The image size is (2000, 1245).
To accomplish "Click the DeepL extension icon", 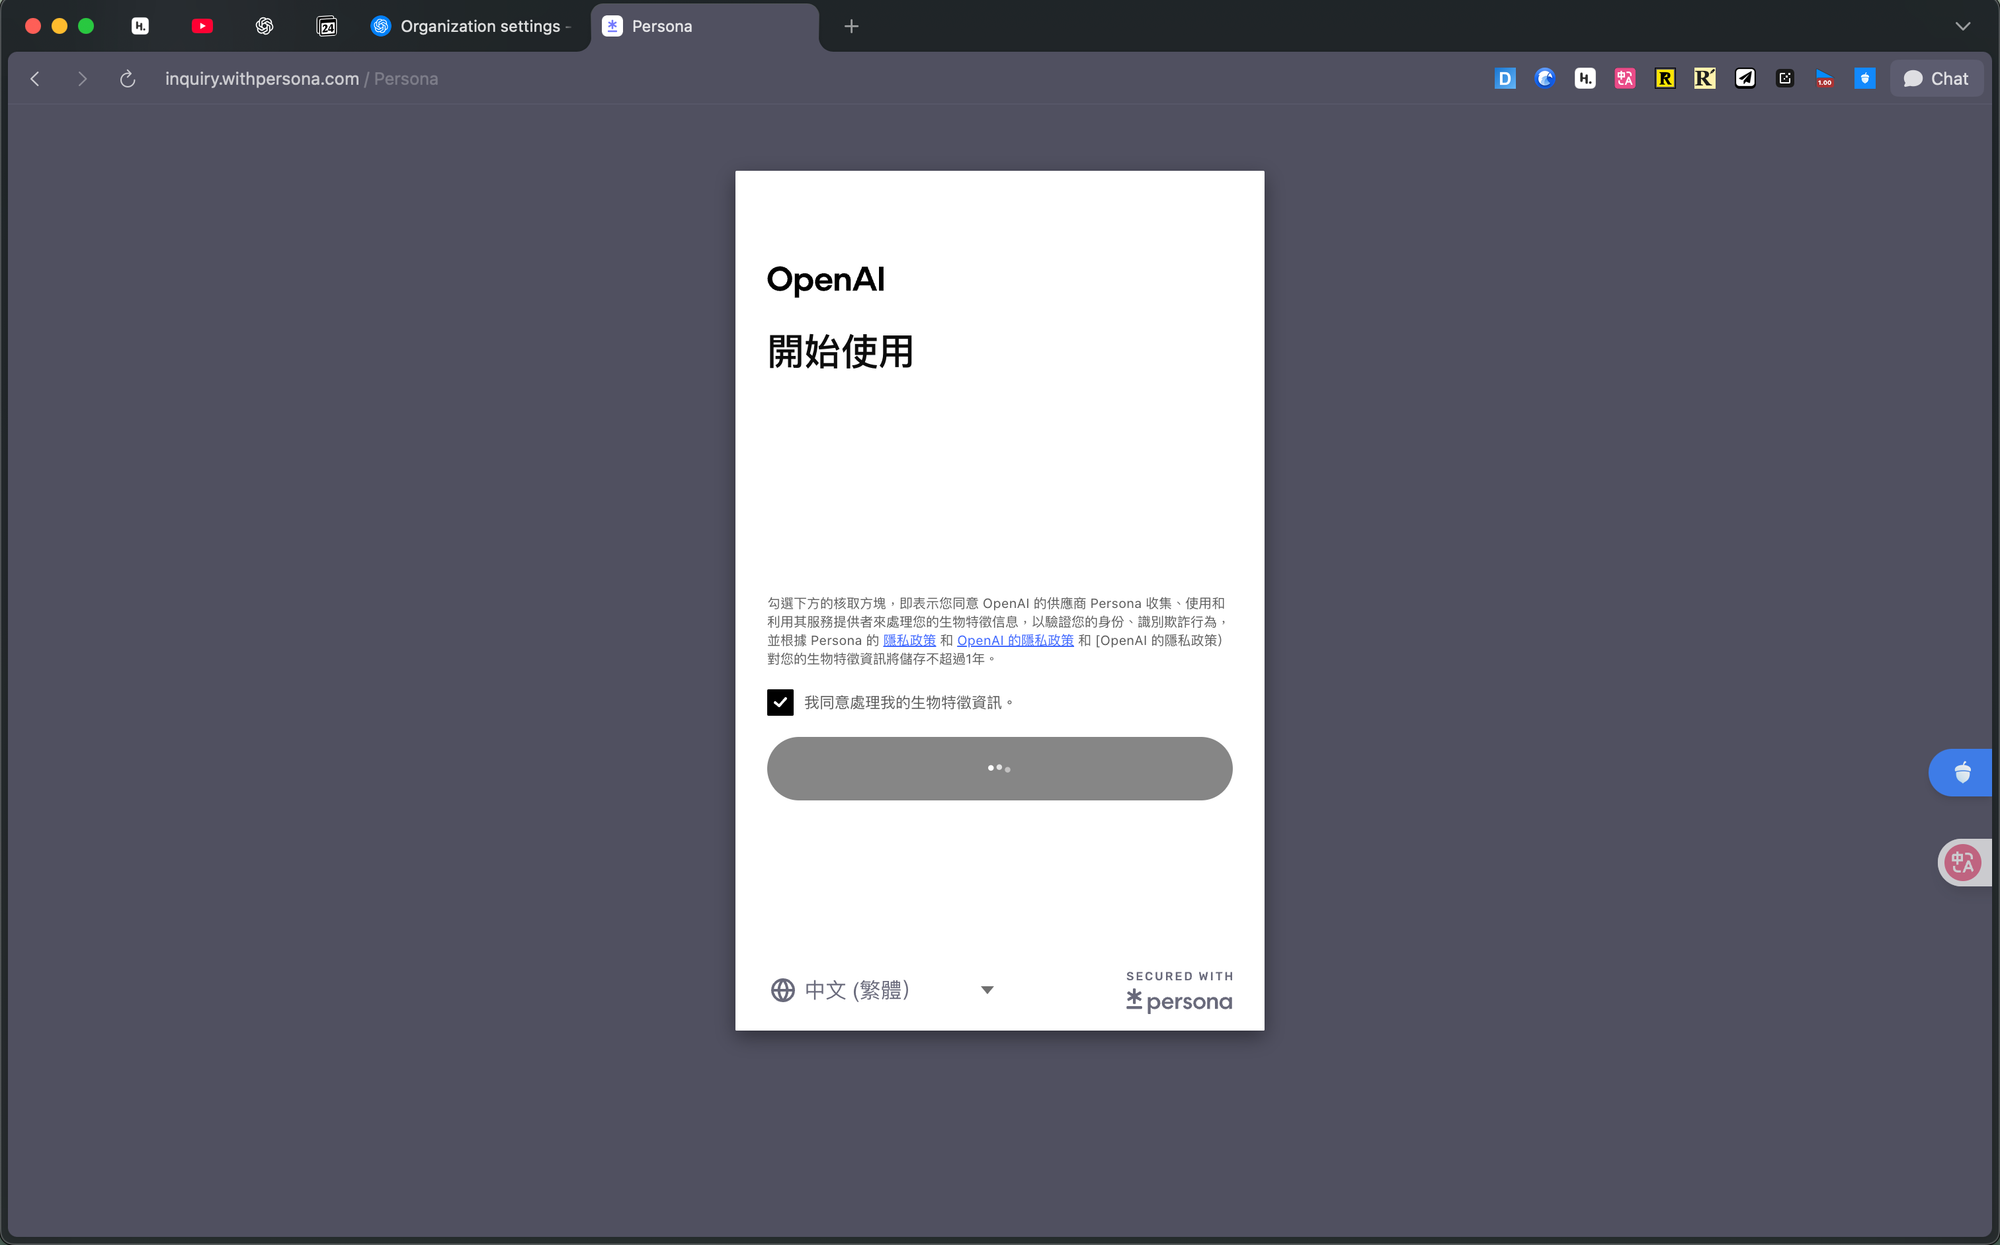I will click(x=1505, y=78).
